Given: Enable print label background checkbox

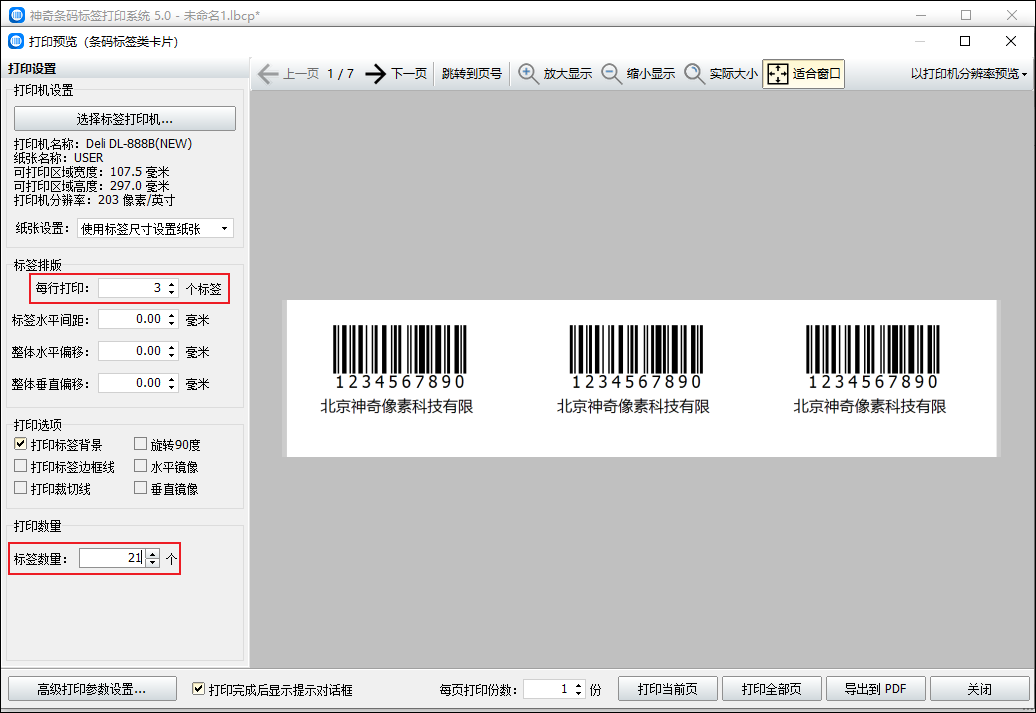Looking at the screenshot, I should 20,444.
